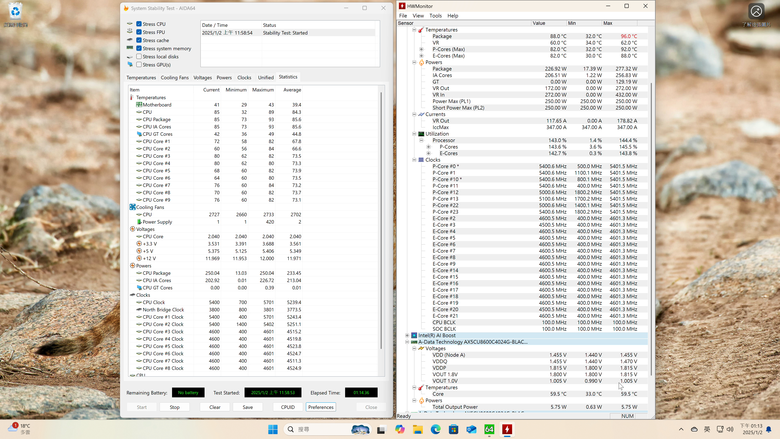Screen dimensions: 780x439
Task: Switch to the Unified tab
Action: (266, 78)
